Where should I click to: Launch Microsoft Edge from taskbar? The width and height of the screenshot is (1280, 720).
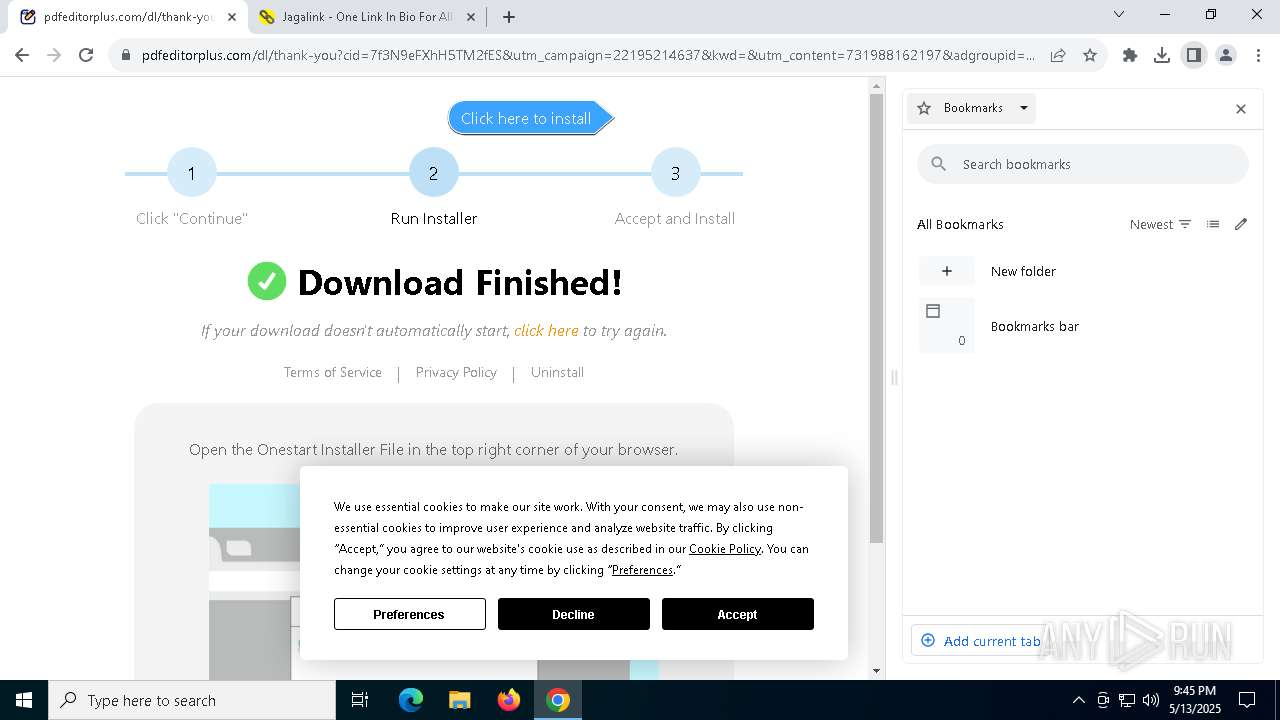pyautogui.click(x=411, y=700)
